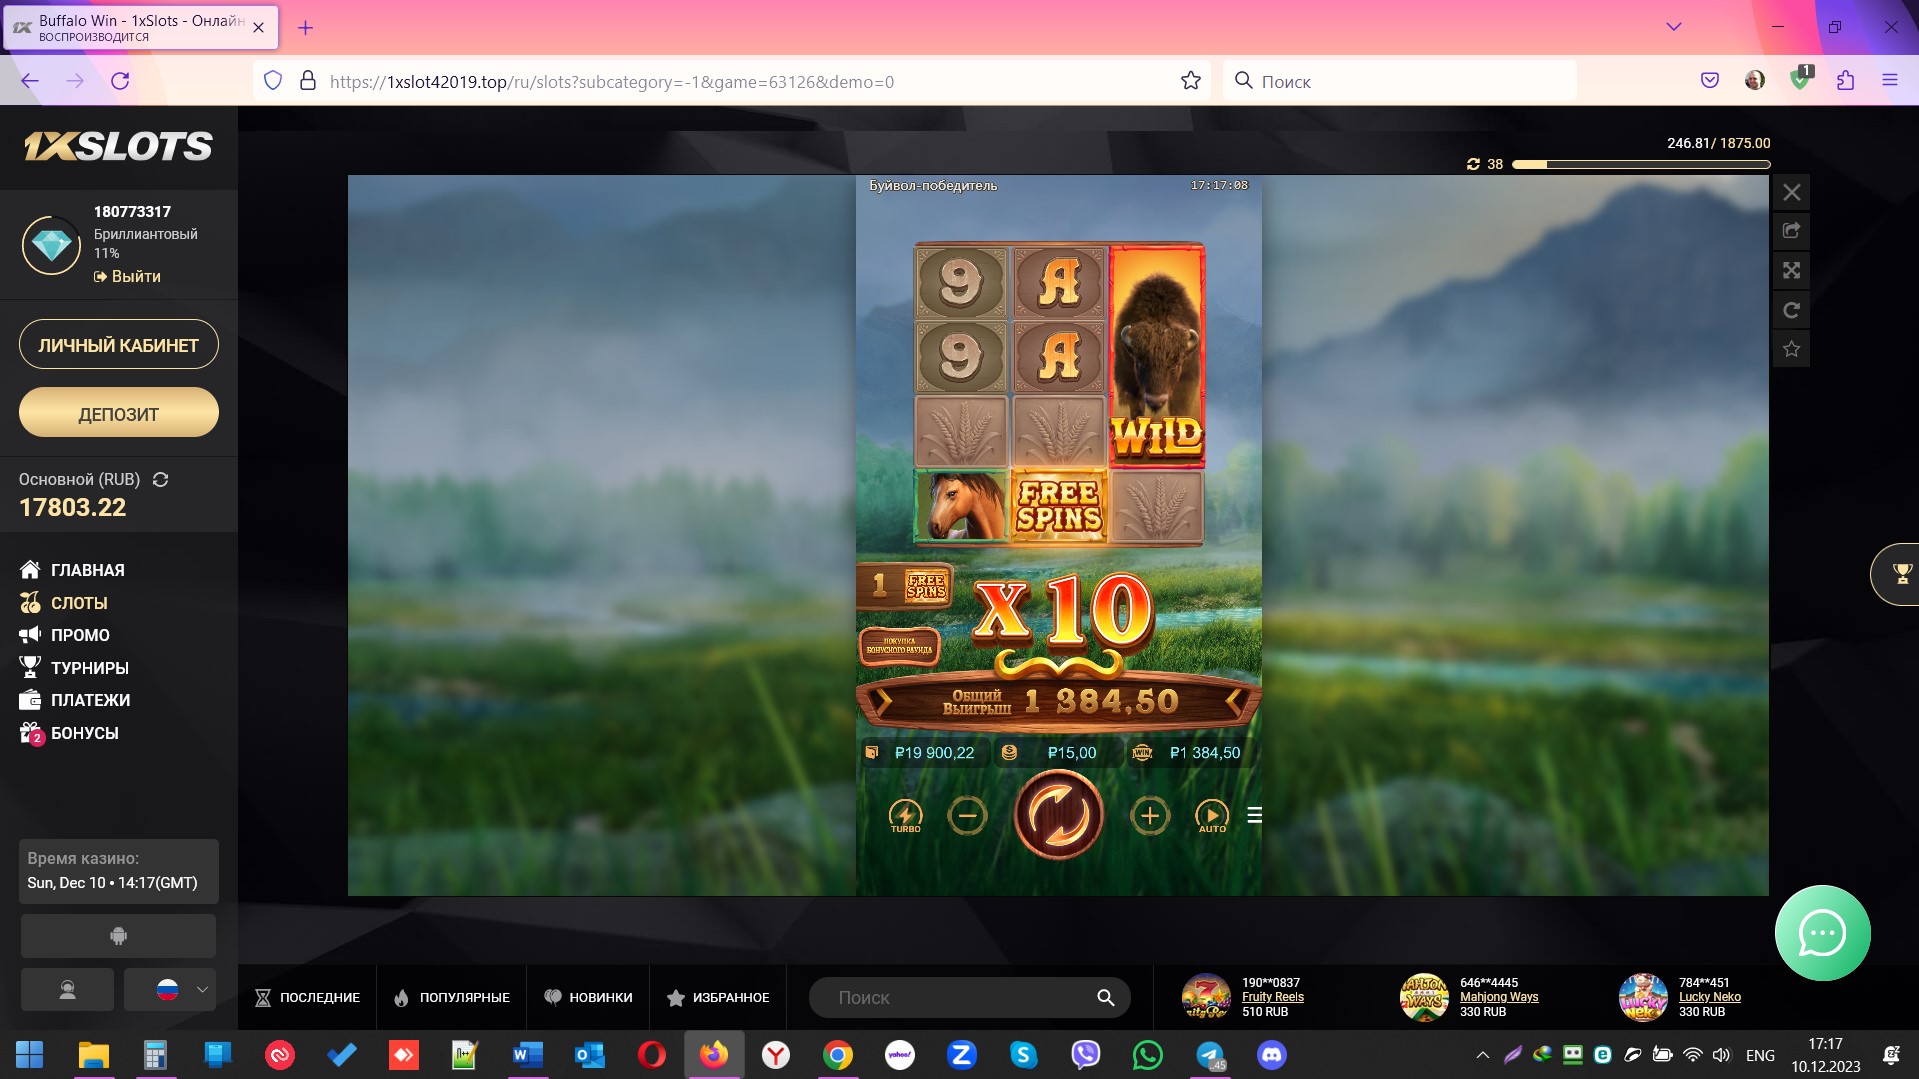
Task: Open a new browser tab
Action: (306, 28)
